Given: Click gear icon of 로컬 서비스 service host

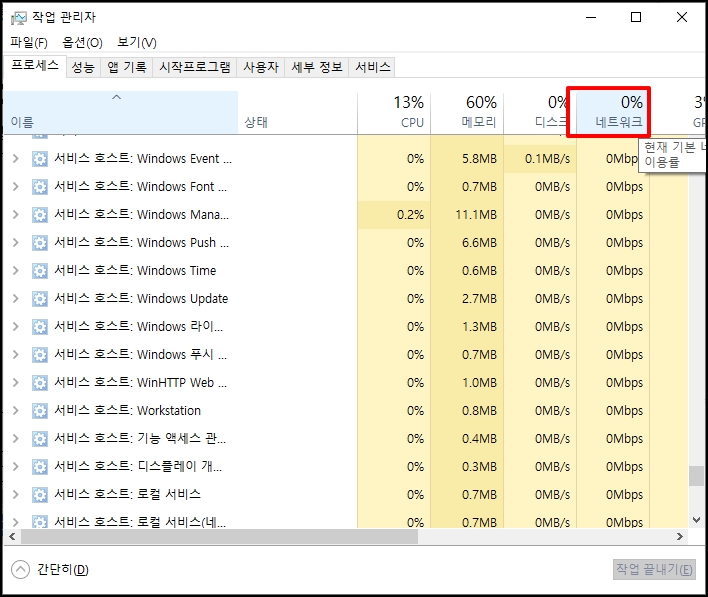Looking at the screenshot, I should point(40,495).
